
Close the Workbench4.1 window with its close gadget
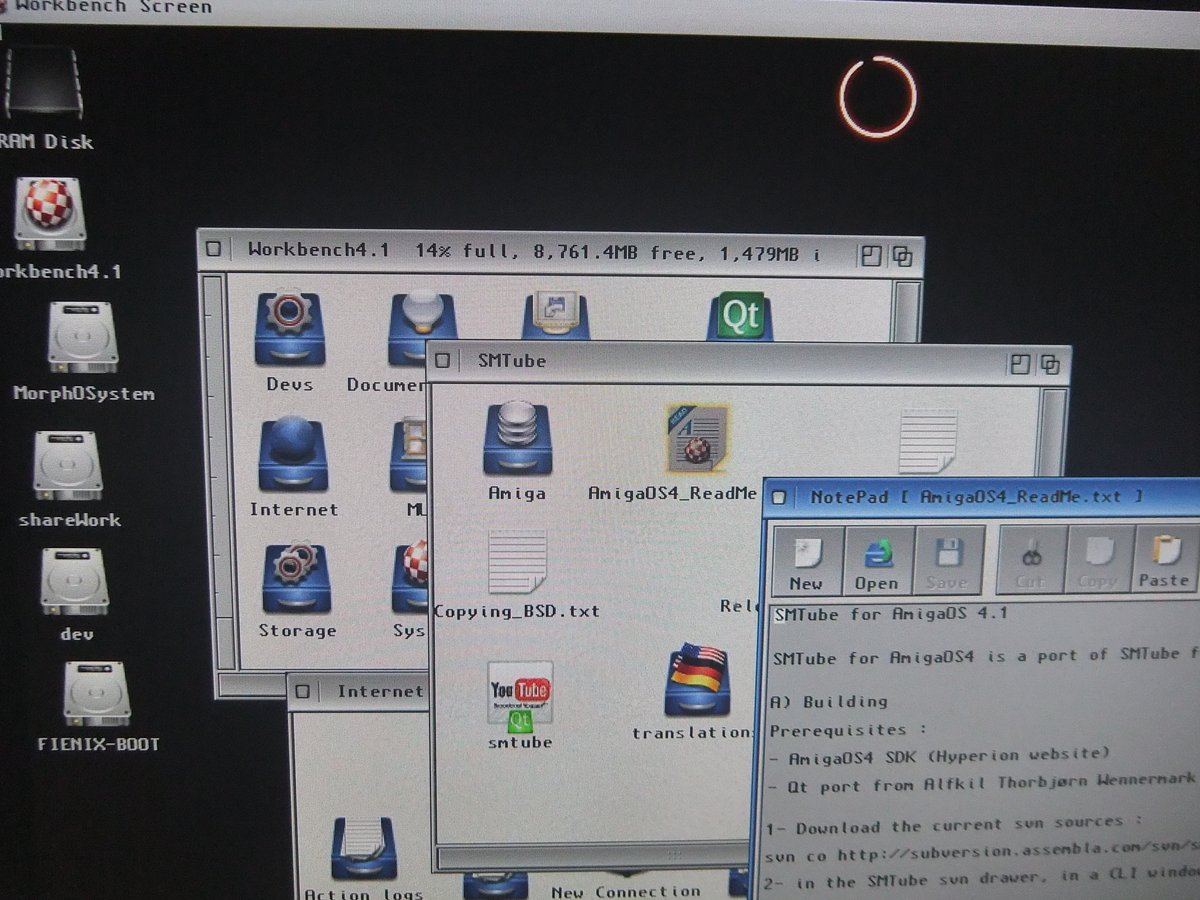click(x=213, y=248)
